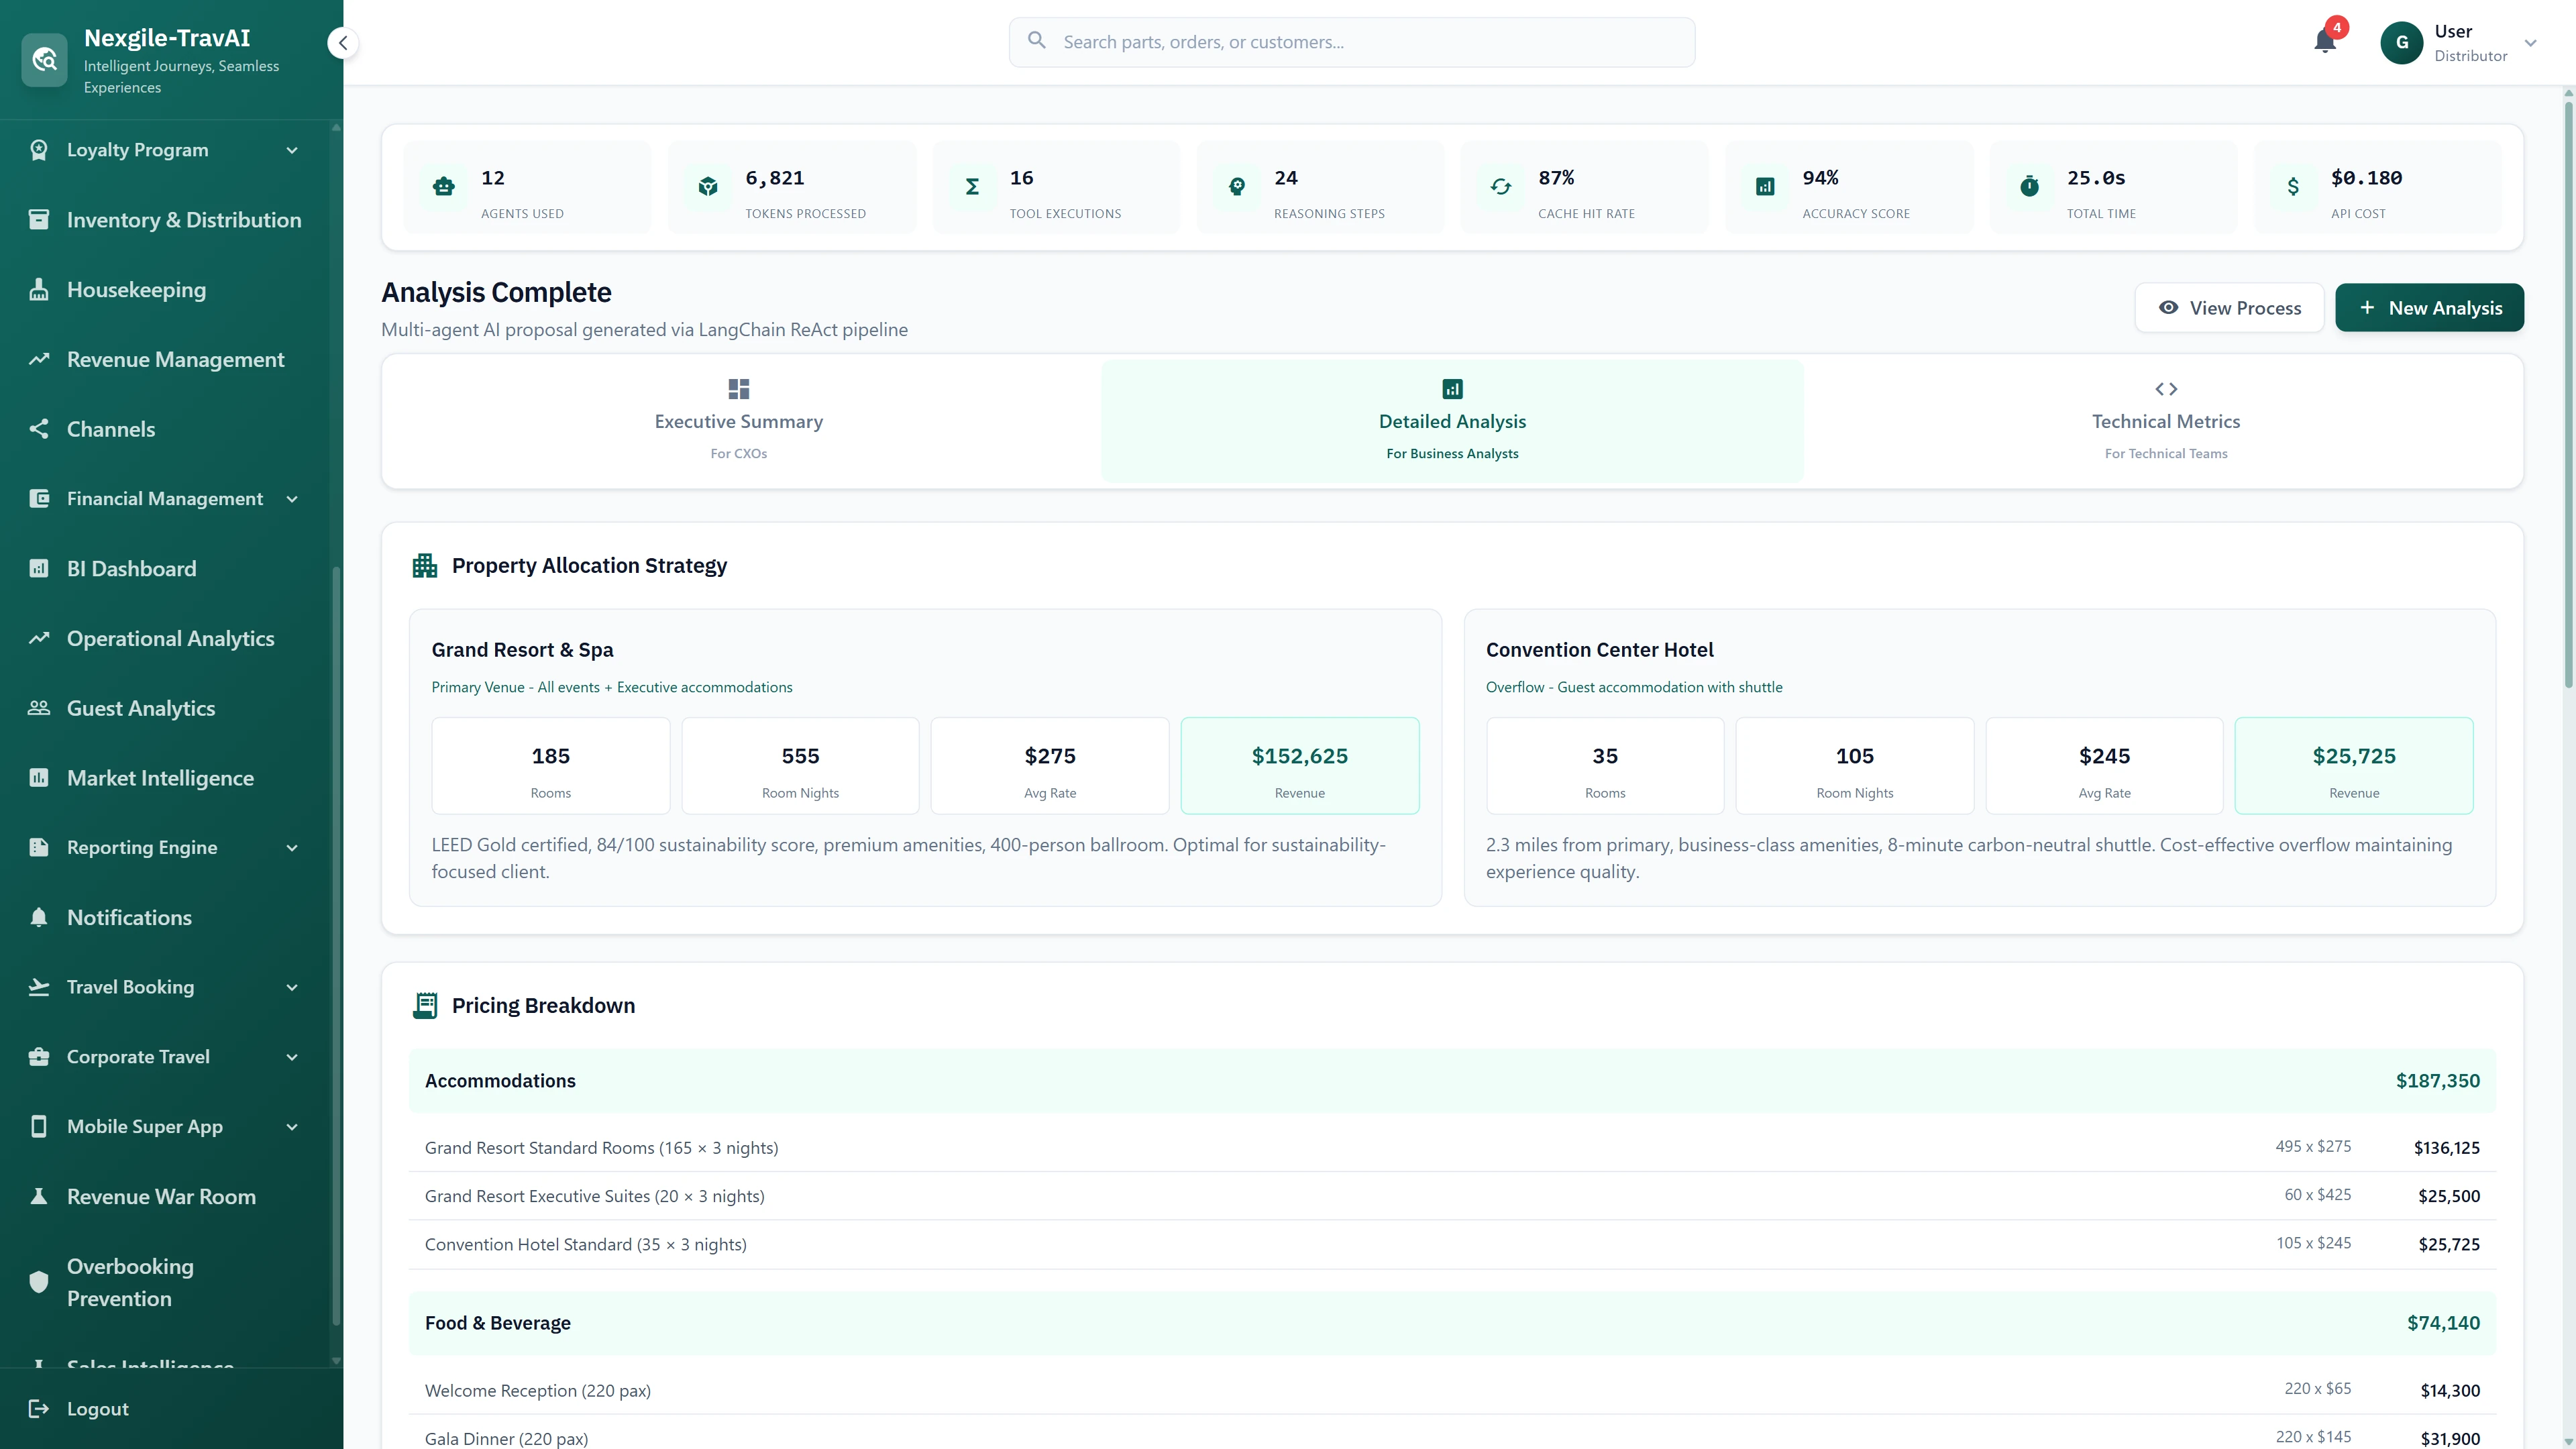The height and width of the screenshot is (1449, 2576).
Task: Open the Channels section
Action: 110,429
